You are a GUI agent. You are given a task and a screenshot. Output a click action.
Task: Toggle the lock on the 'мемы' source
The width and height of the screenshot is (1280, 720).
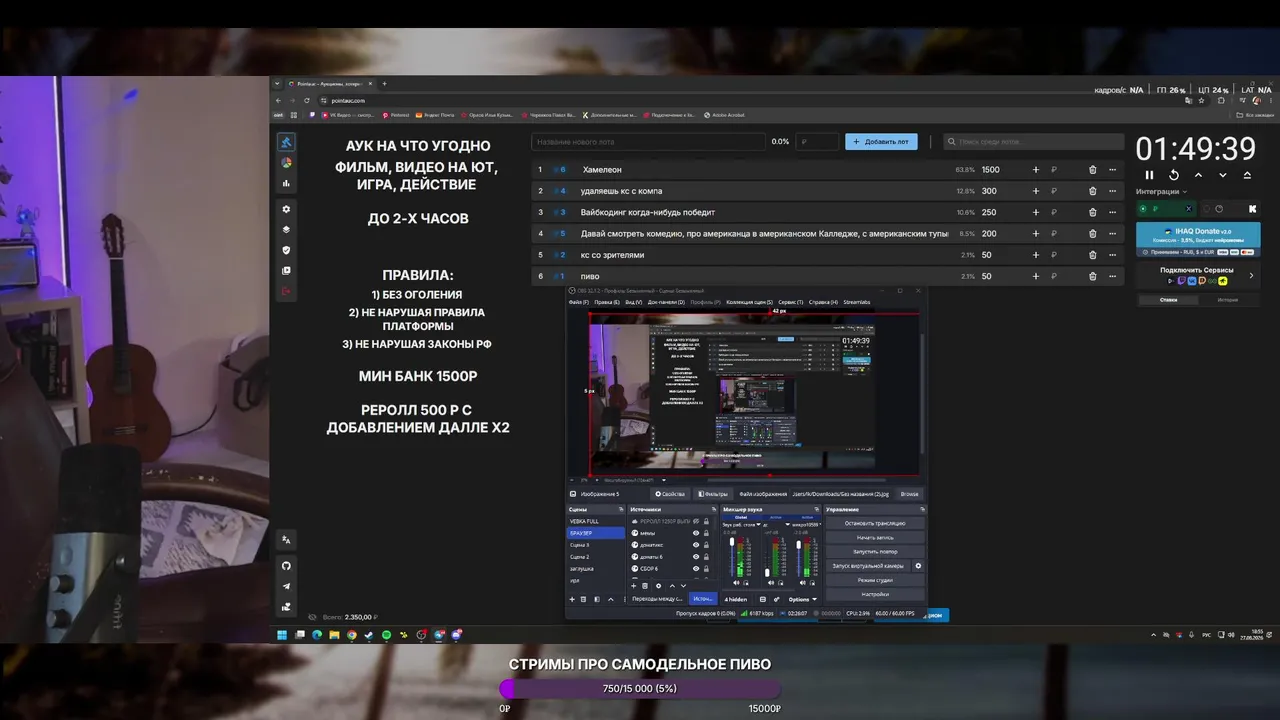tap(706, 533)
